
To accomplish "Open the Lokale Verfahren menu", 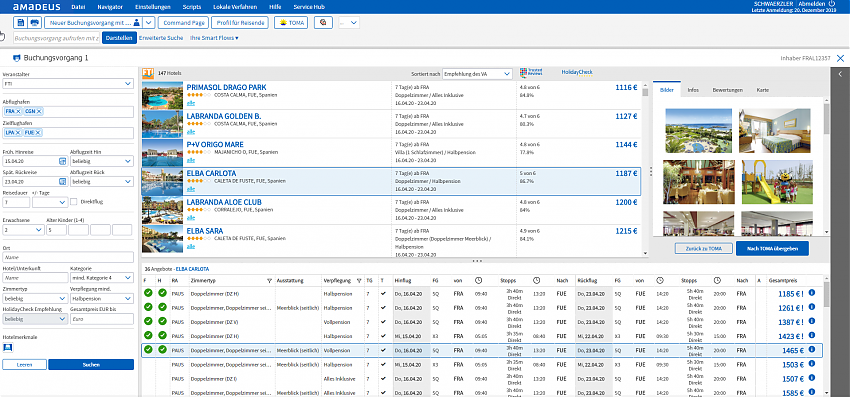I will 235,7.
